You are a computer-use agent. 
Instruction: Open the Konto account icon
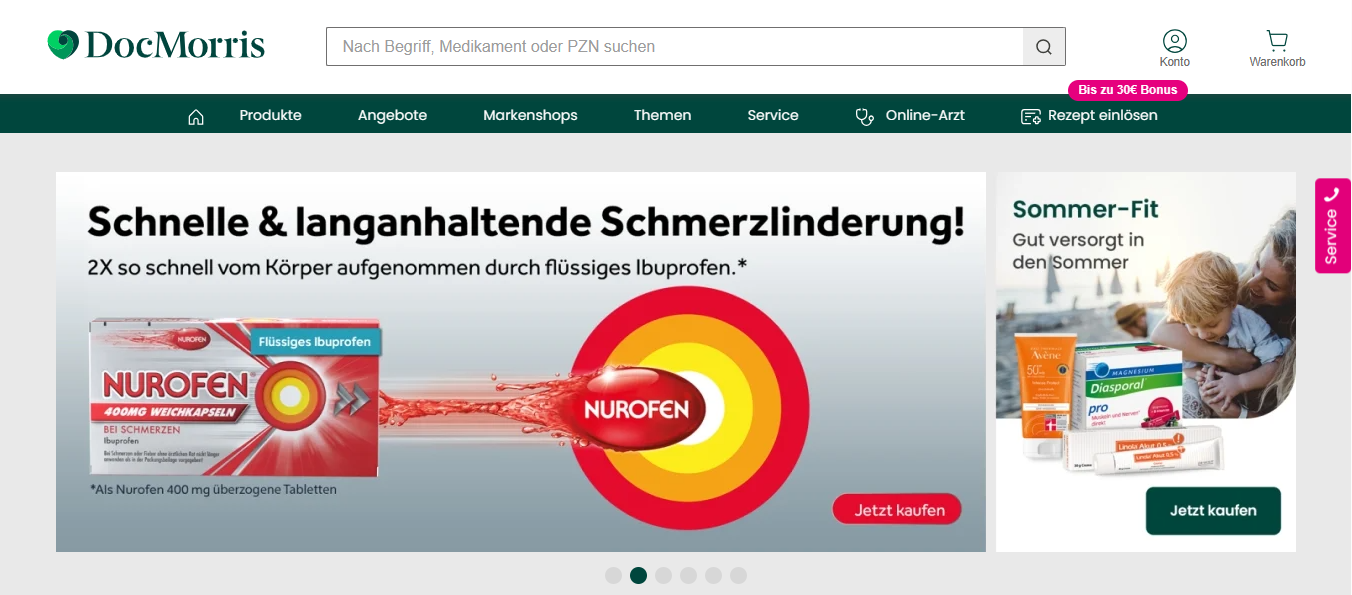coord(1175,41)
